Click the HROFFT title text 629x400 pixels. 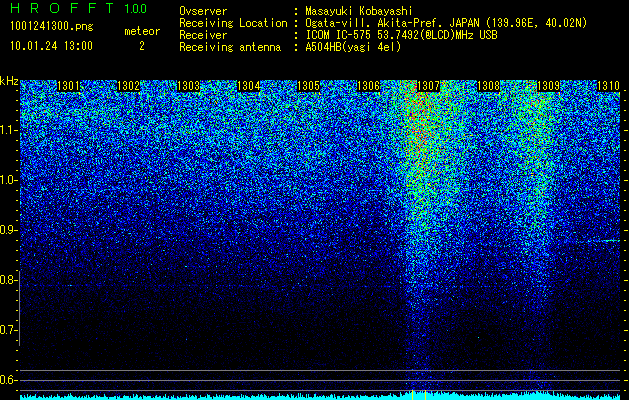tap(61, 8)
